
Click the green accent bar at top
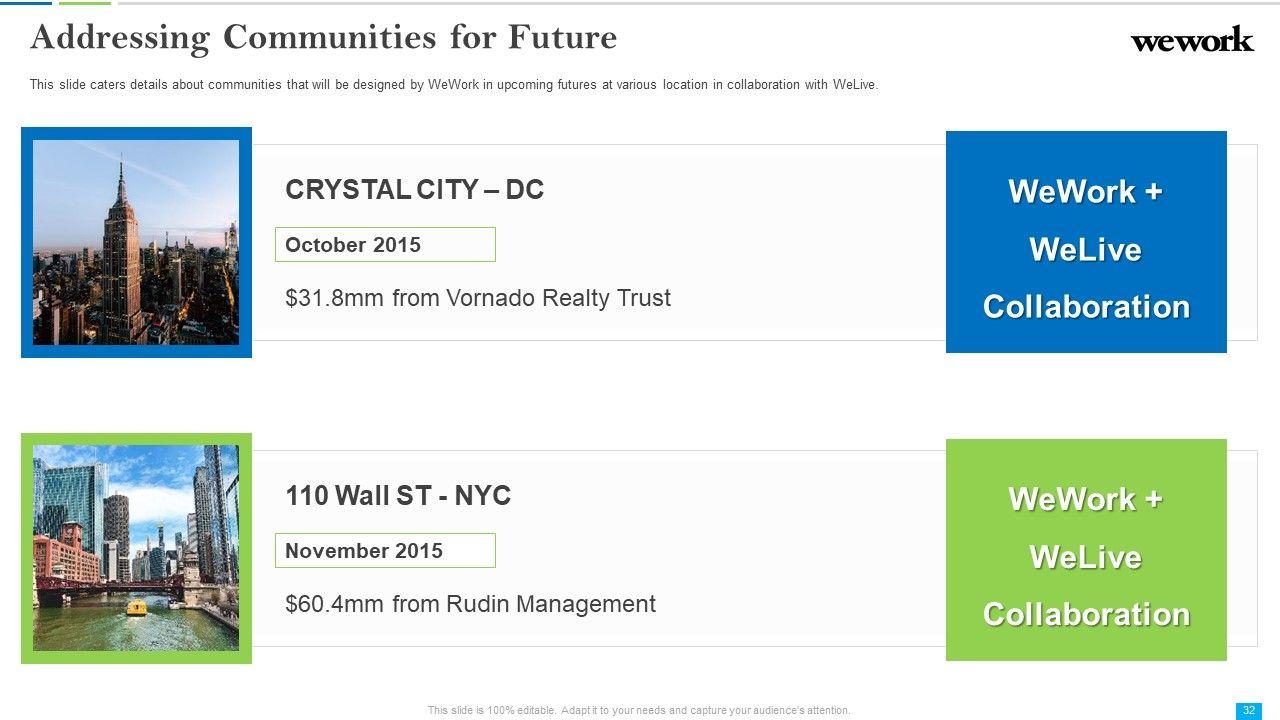click(x=85, y=3)
